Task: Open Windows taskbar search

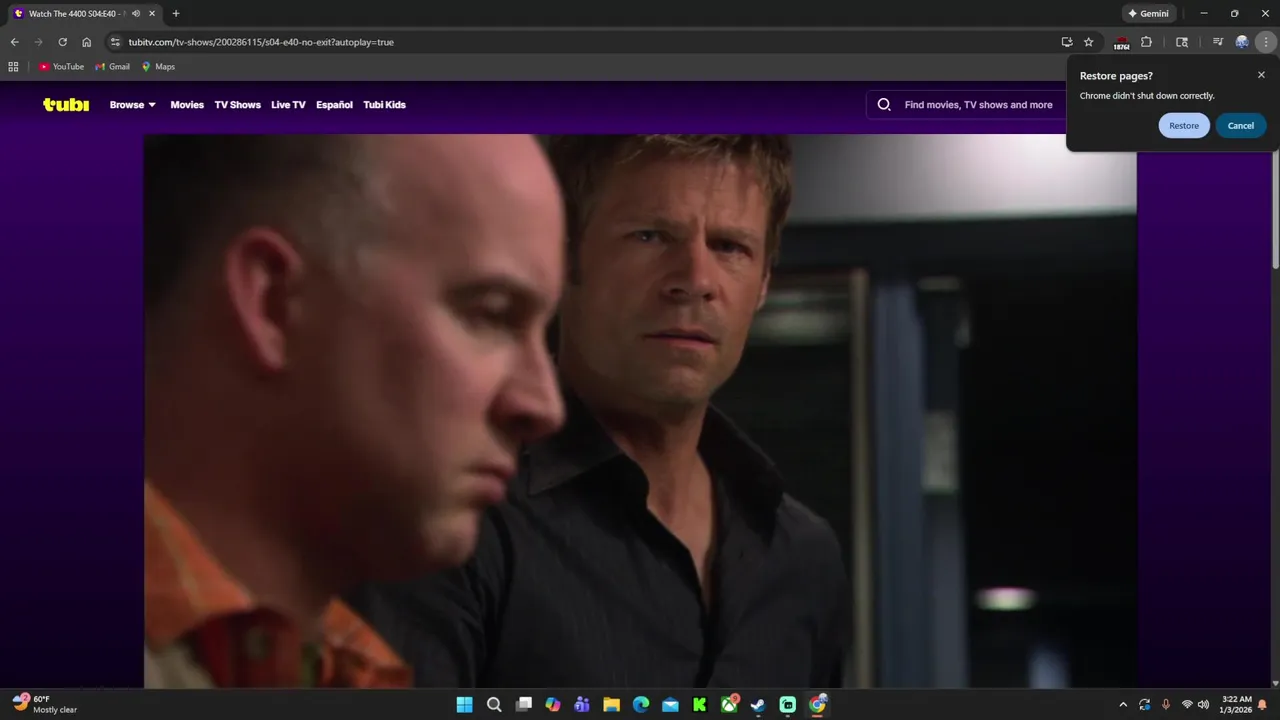Action: click(494, 704)
